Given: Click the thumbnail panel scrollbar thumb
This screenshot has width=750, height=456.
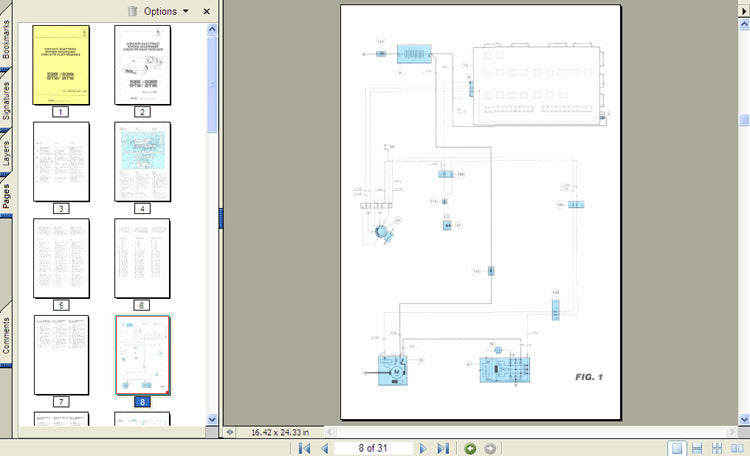Looking at the screenshot, I should click(x=212, y=84).
